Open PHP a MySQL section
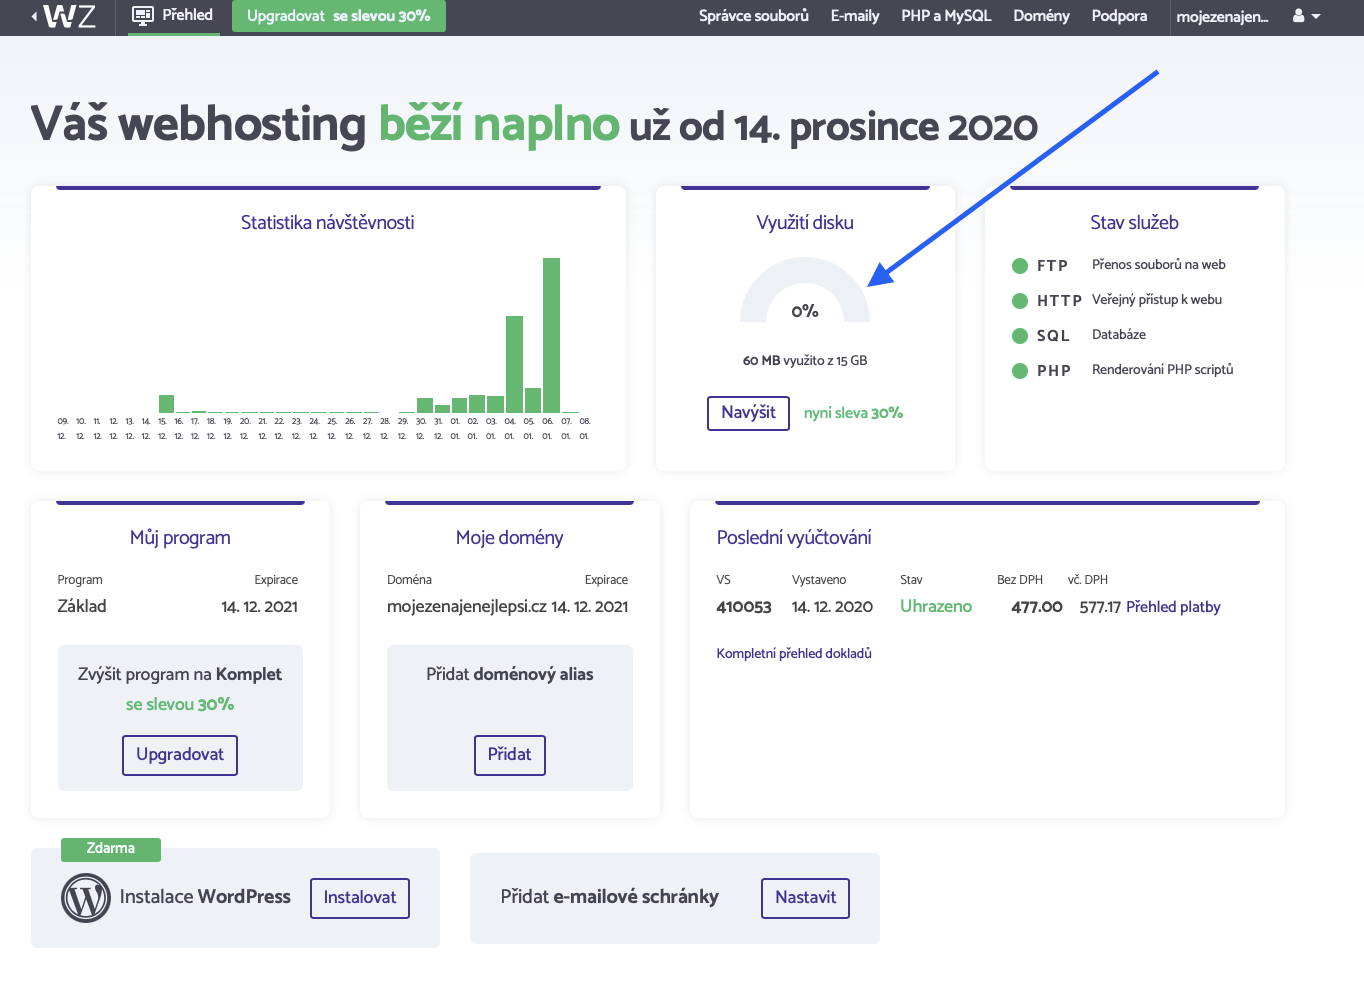The image size is (1364, 989). tap(946, 16)
